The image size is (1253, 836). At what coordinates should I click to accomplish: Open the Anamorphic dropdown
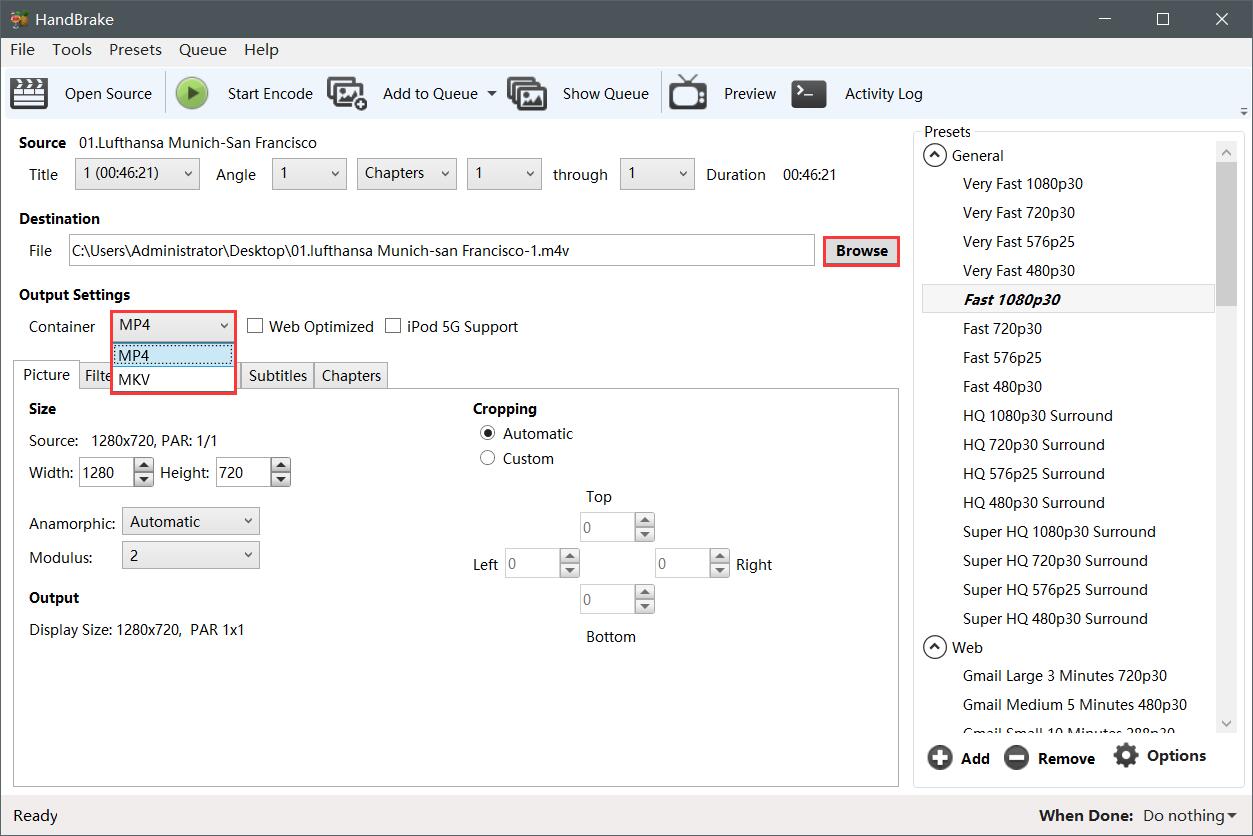coord(190,521)
